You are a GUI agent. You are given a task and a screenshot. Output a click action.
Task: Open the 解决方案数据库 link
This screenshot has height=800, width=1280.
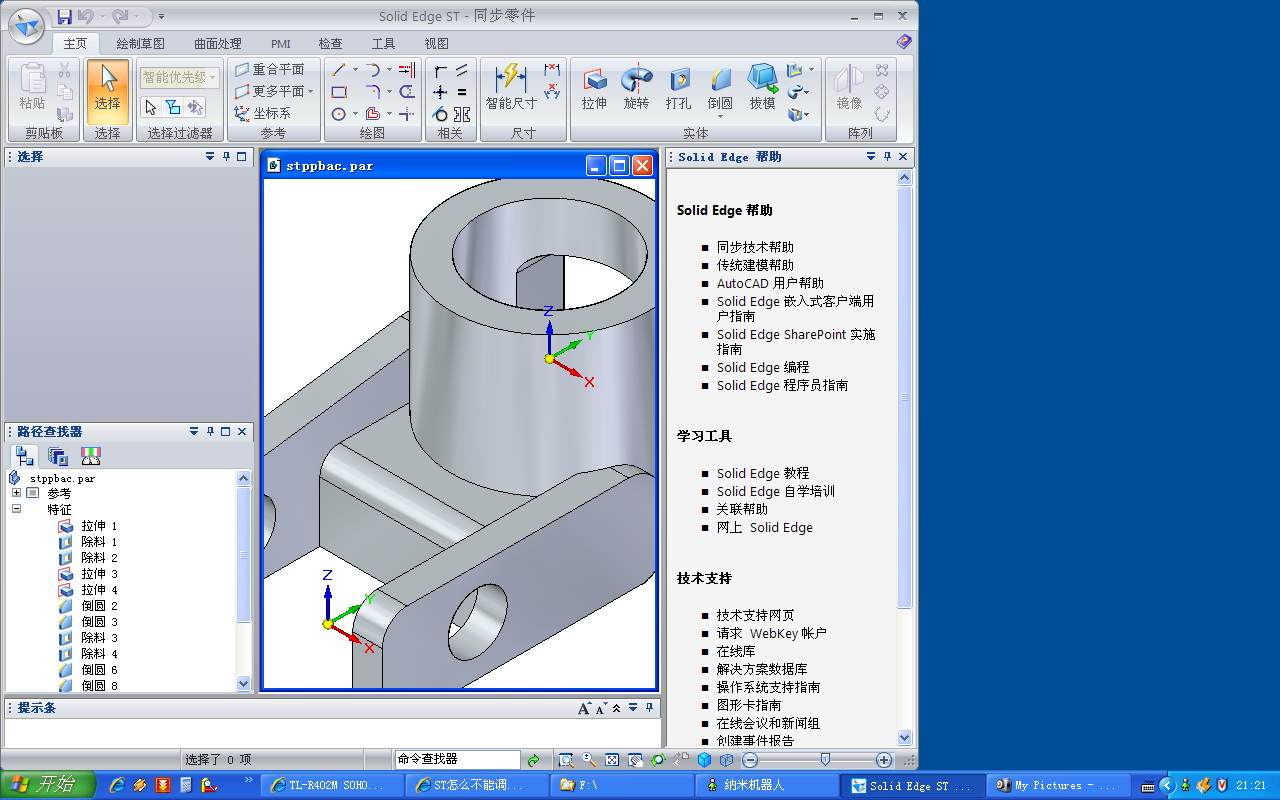pos(762,669)
